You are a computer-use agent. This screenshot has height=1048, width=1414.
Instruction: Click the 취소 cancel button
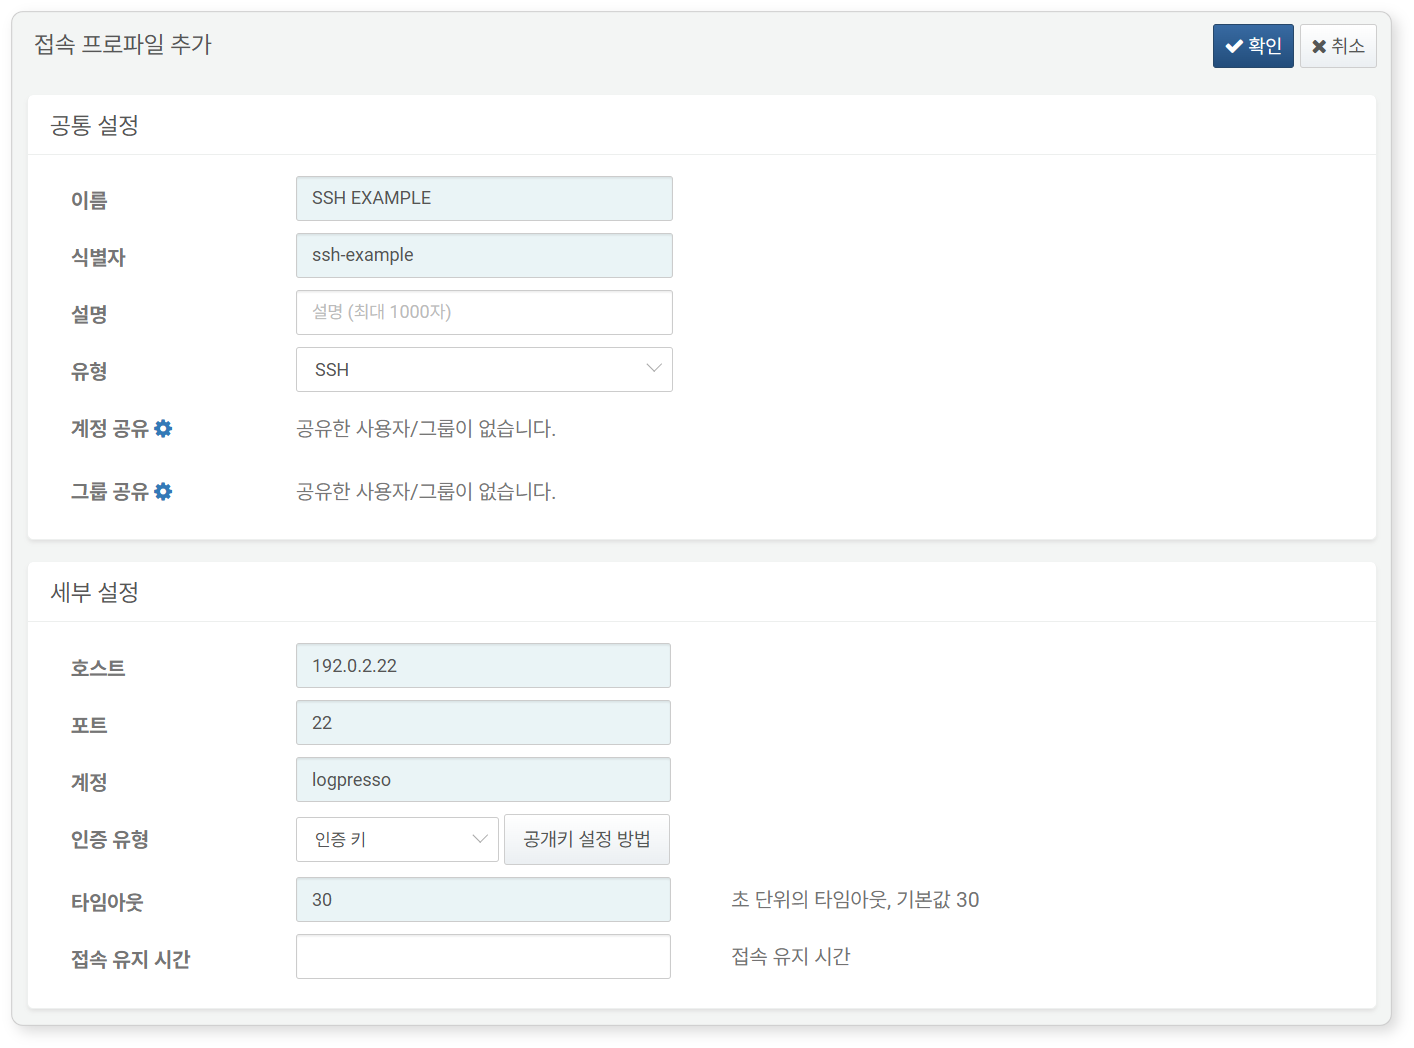point(1338,46)
